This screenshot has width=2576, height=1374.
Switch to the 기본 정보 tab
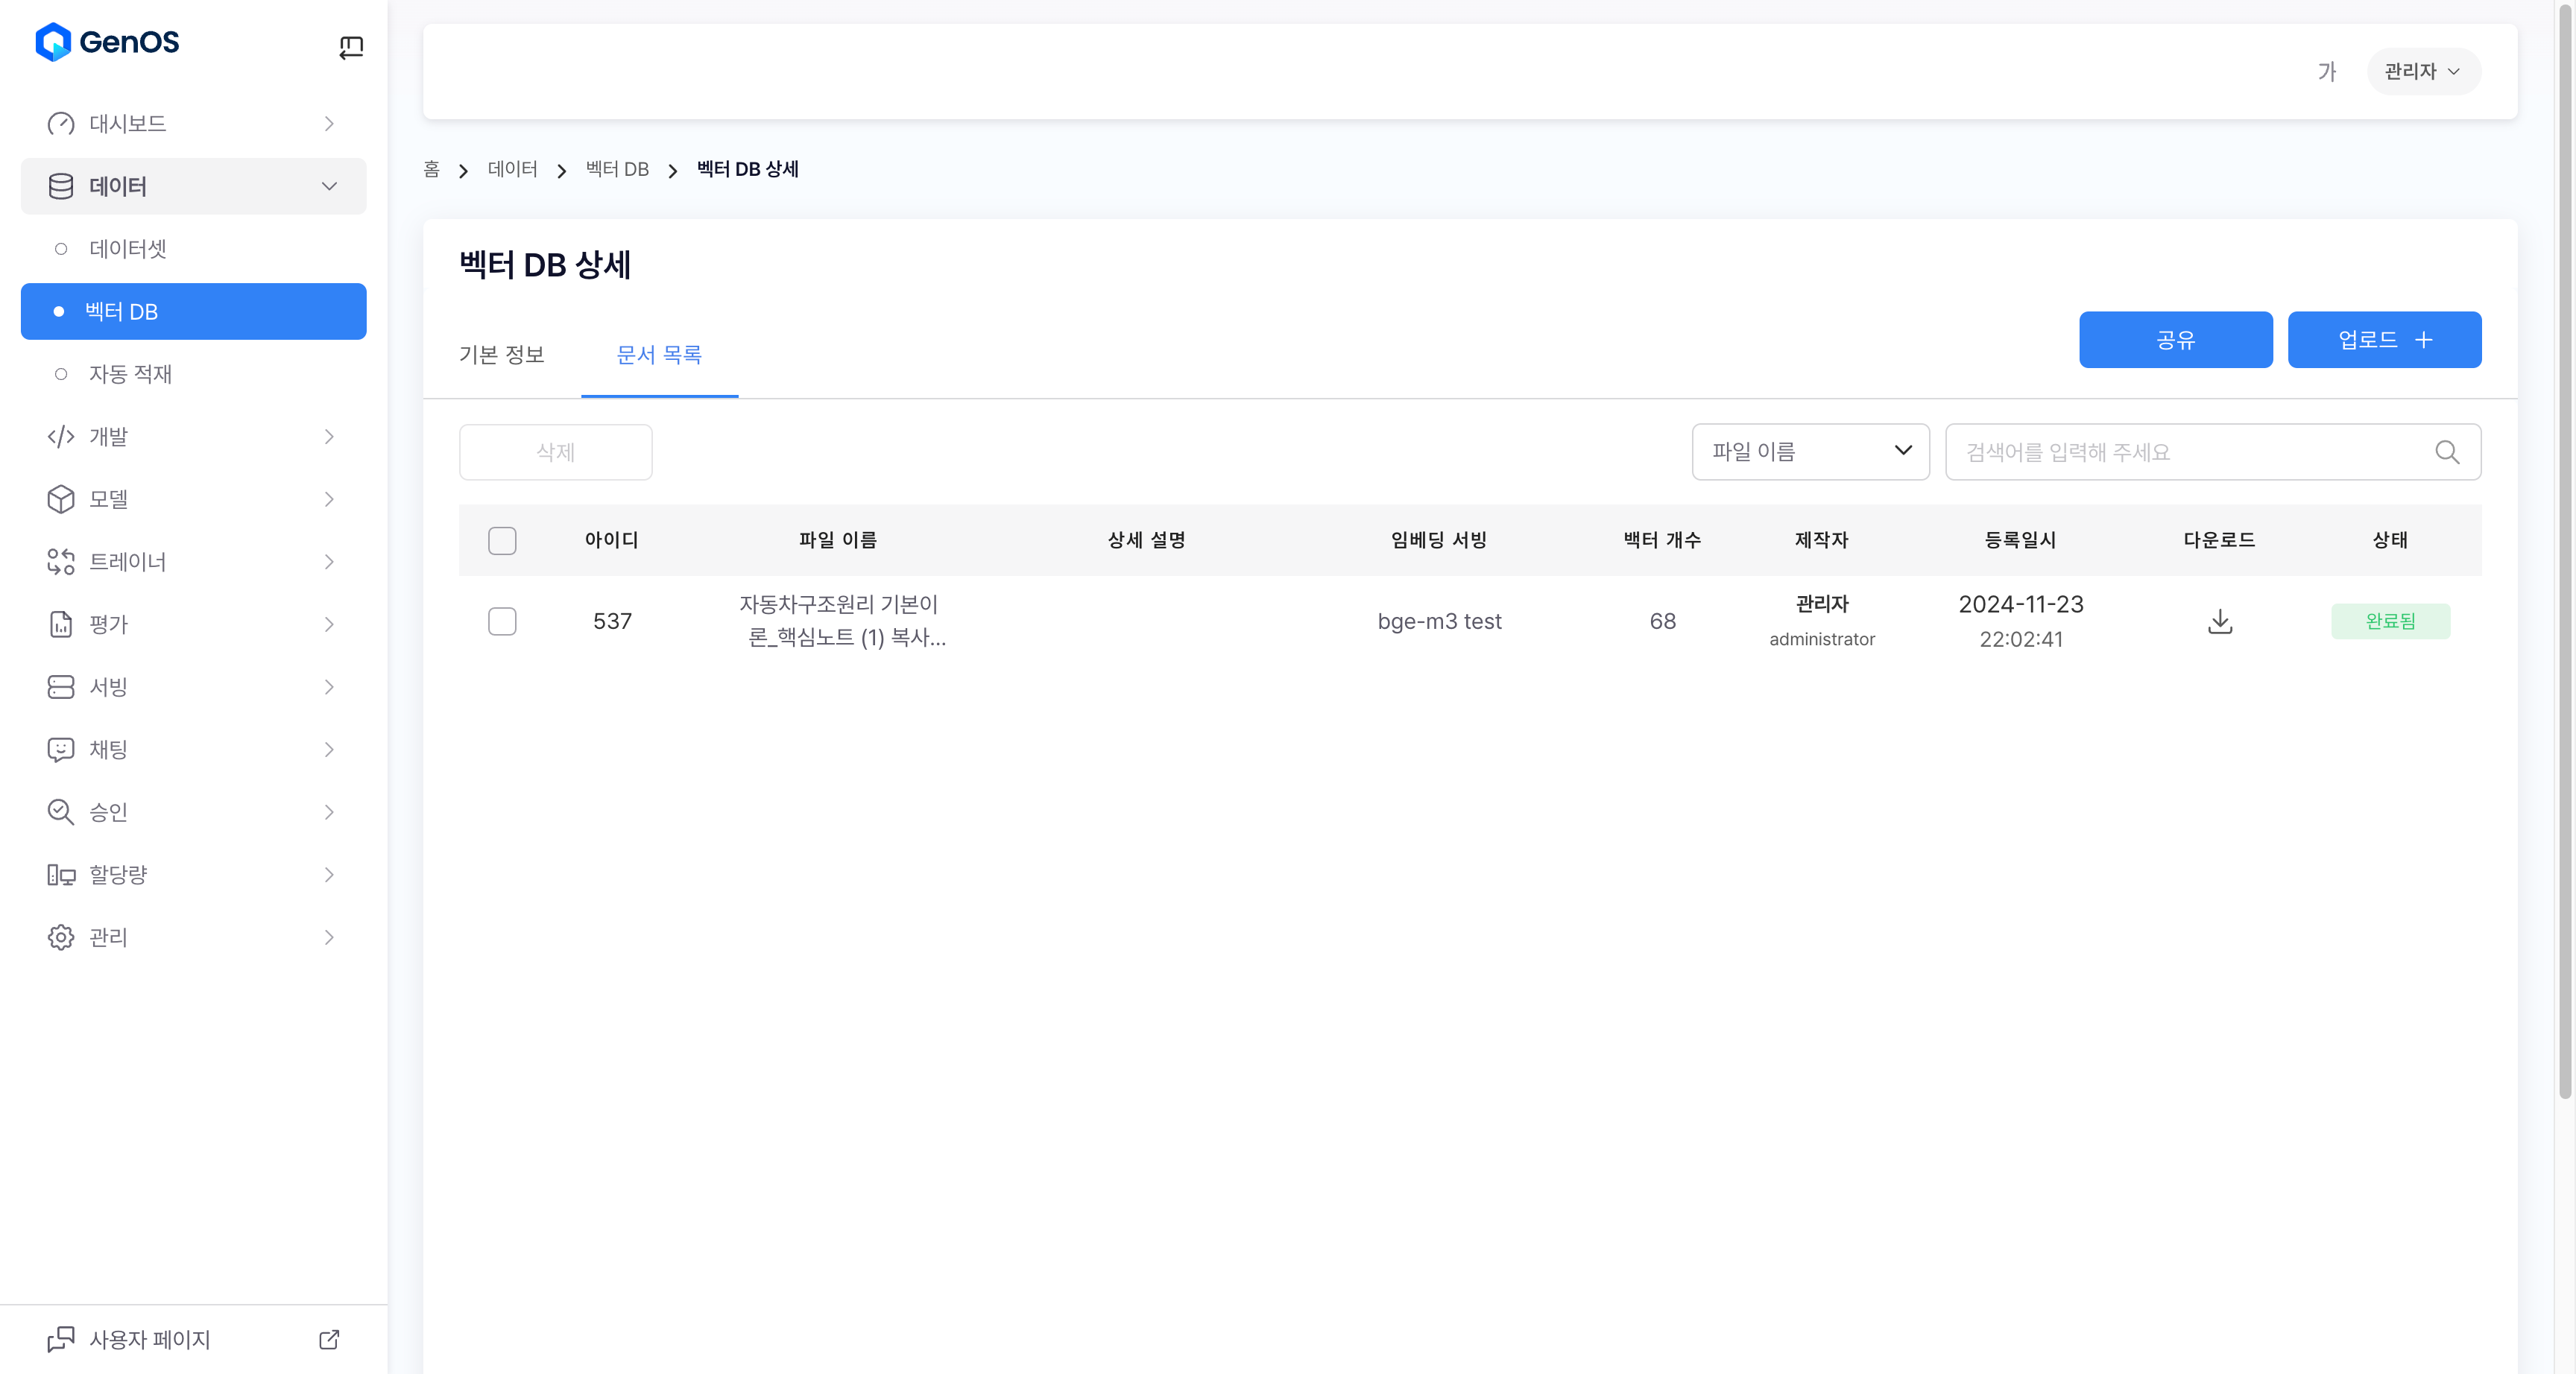tap(501, 355)
